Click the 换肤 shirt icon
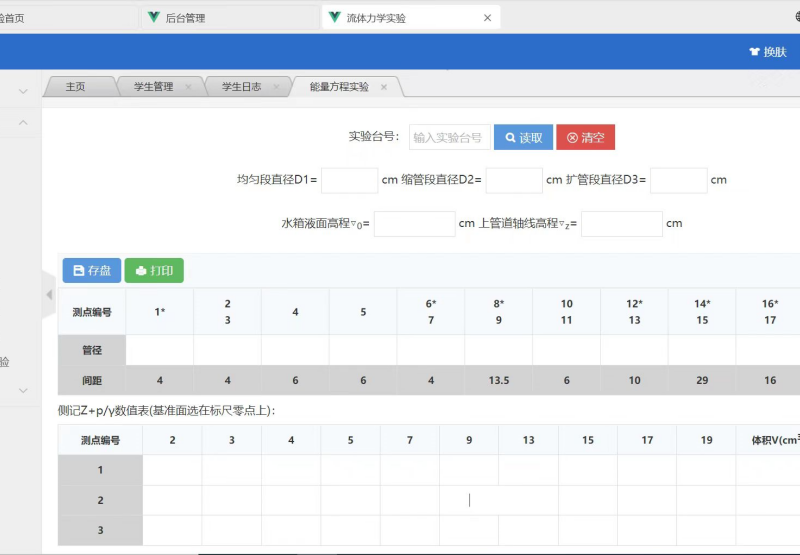Viewport: 800px width, 555px height. click(x=754, y=52)
